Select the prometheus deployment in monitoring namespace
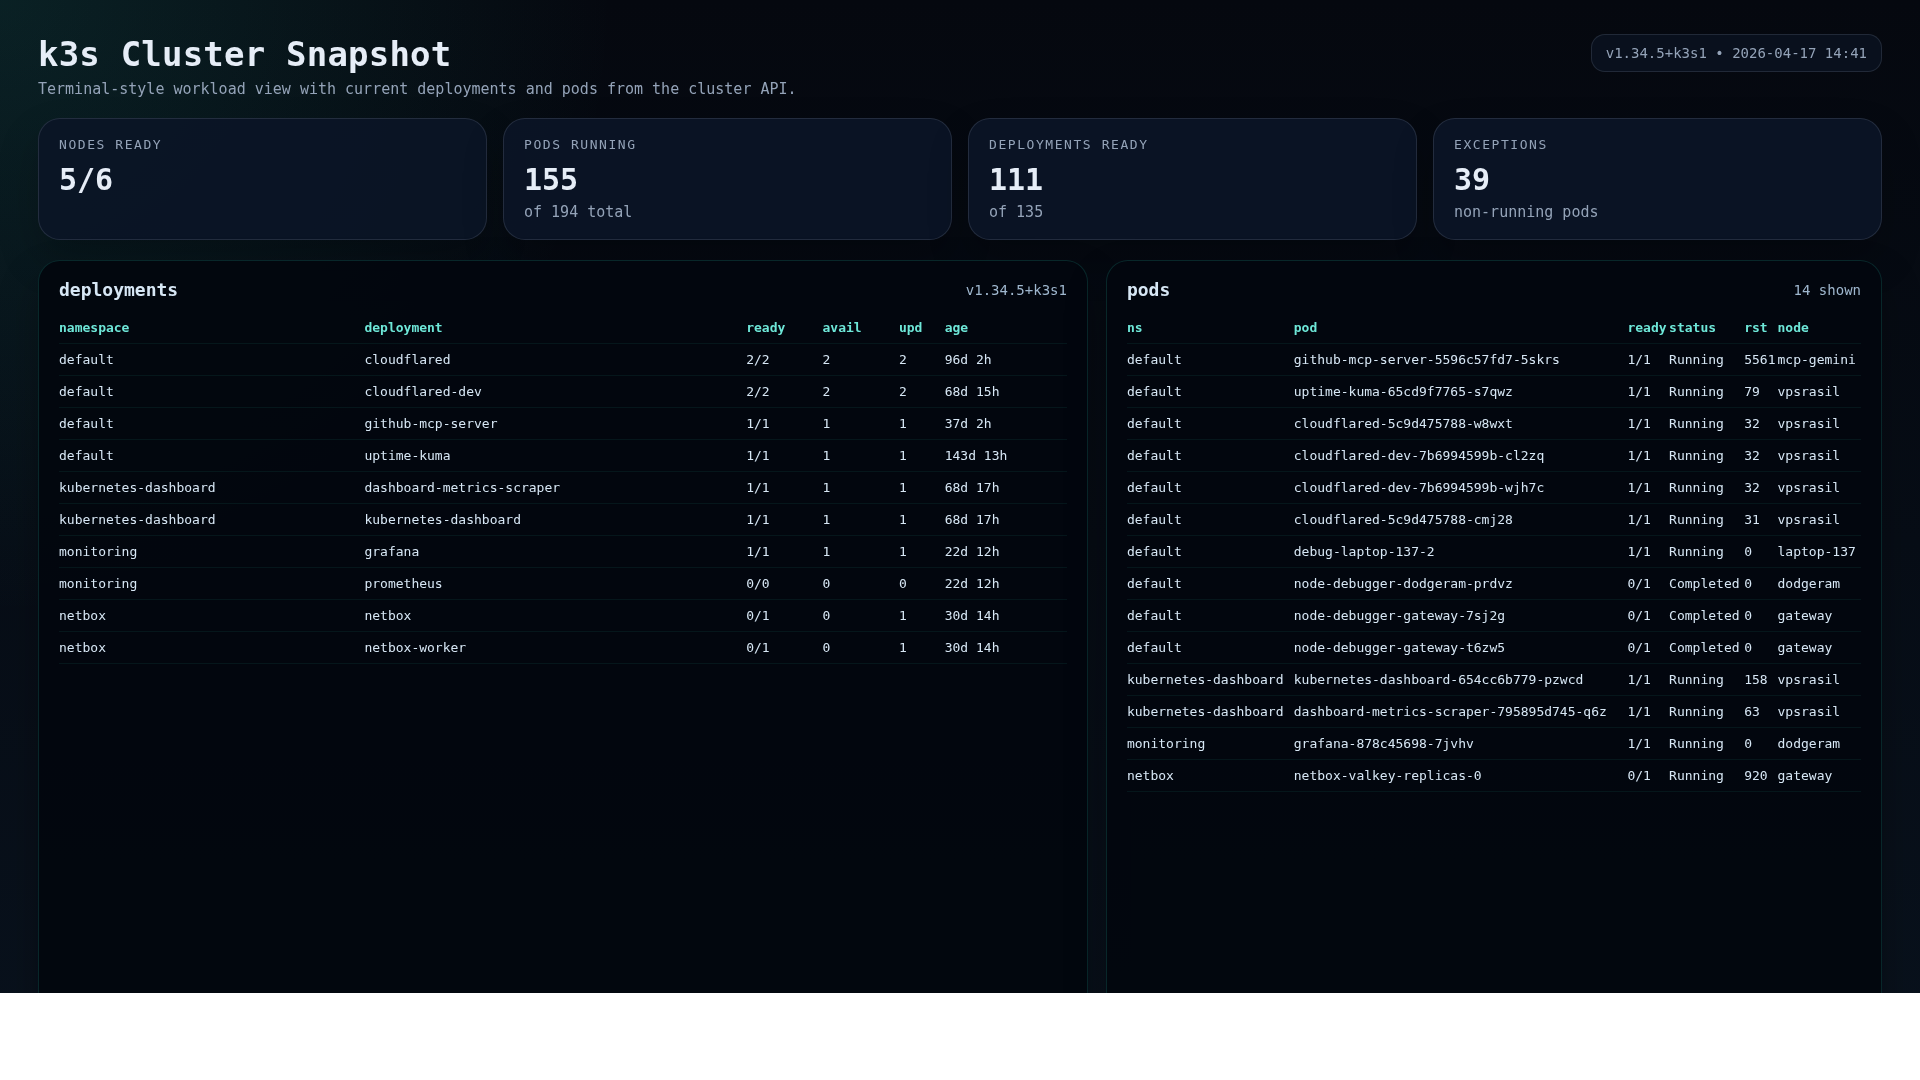The height and width of the screenshot is (1080, 1920). click(500, 583)
